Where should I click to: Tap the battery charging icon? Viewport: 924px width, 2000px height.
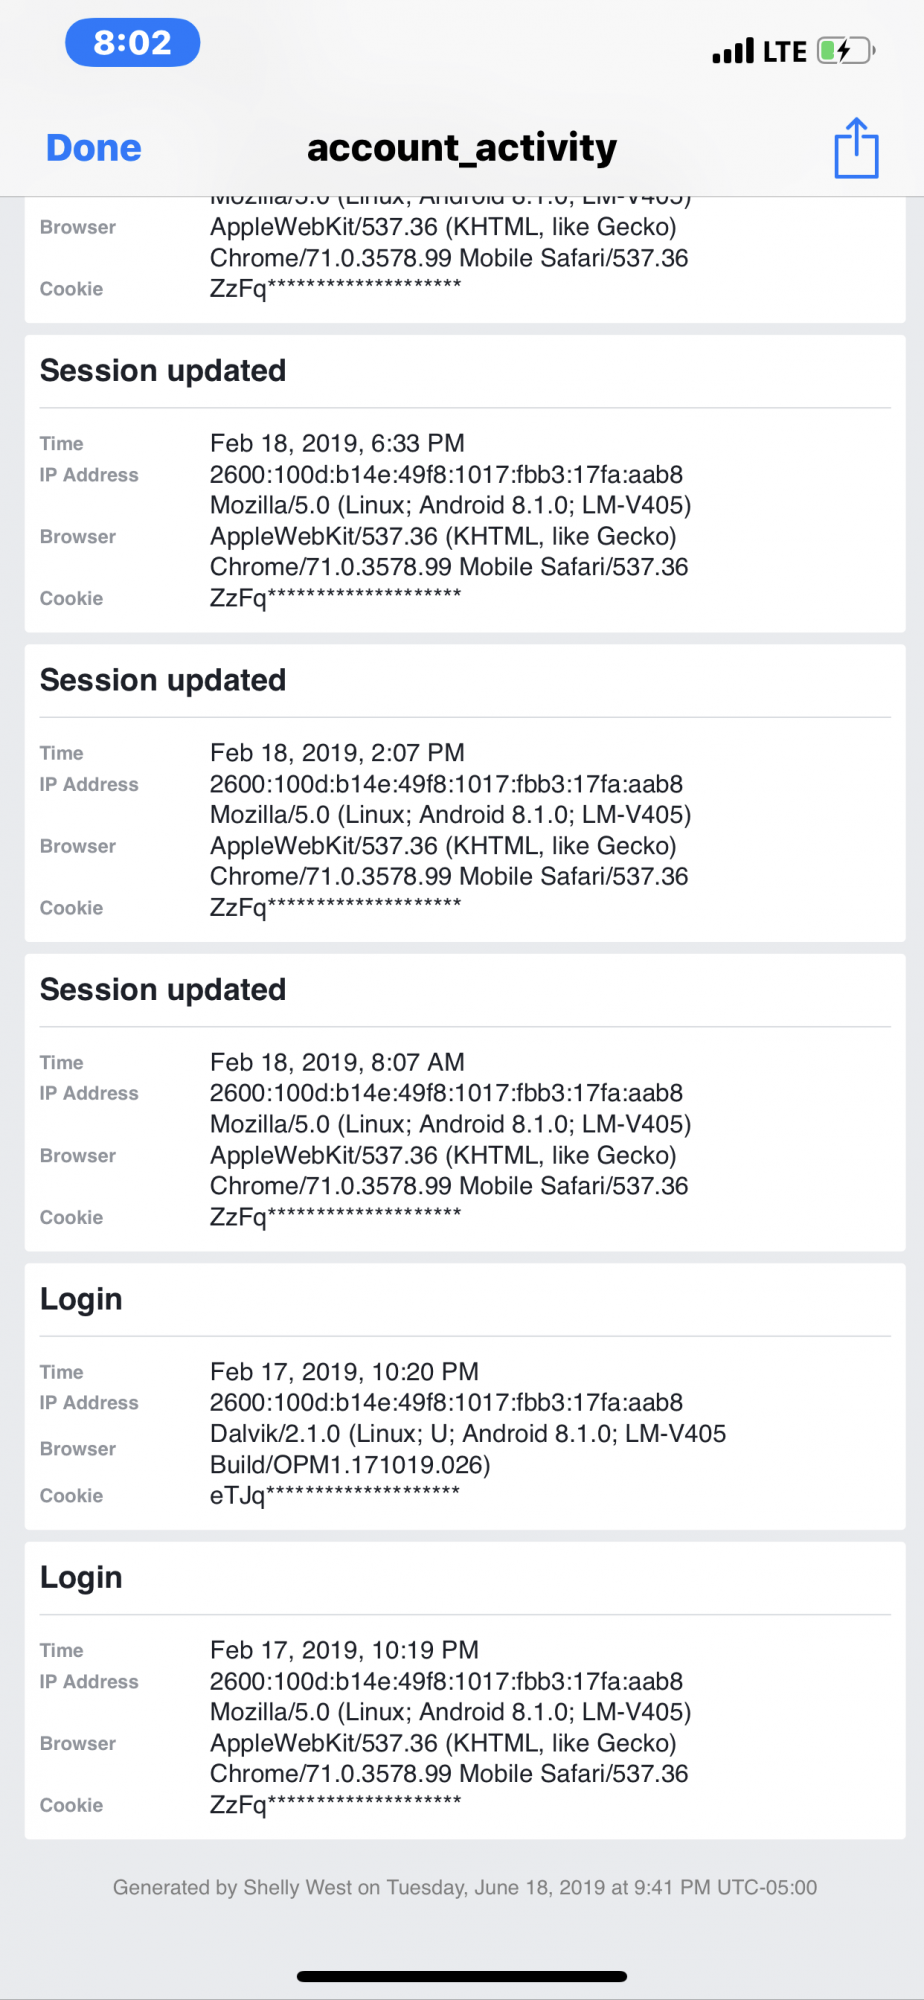(x=846, y=51)
